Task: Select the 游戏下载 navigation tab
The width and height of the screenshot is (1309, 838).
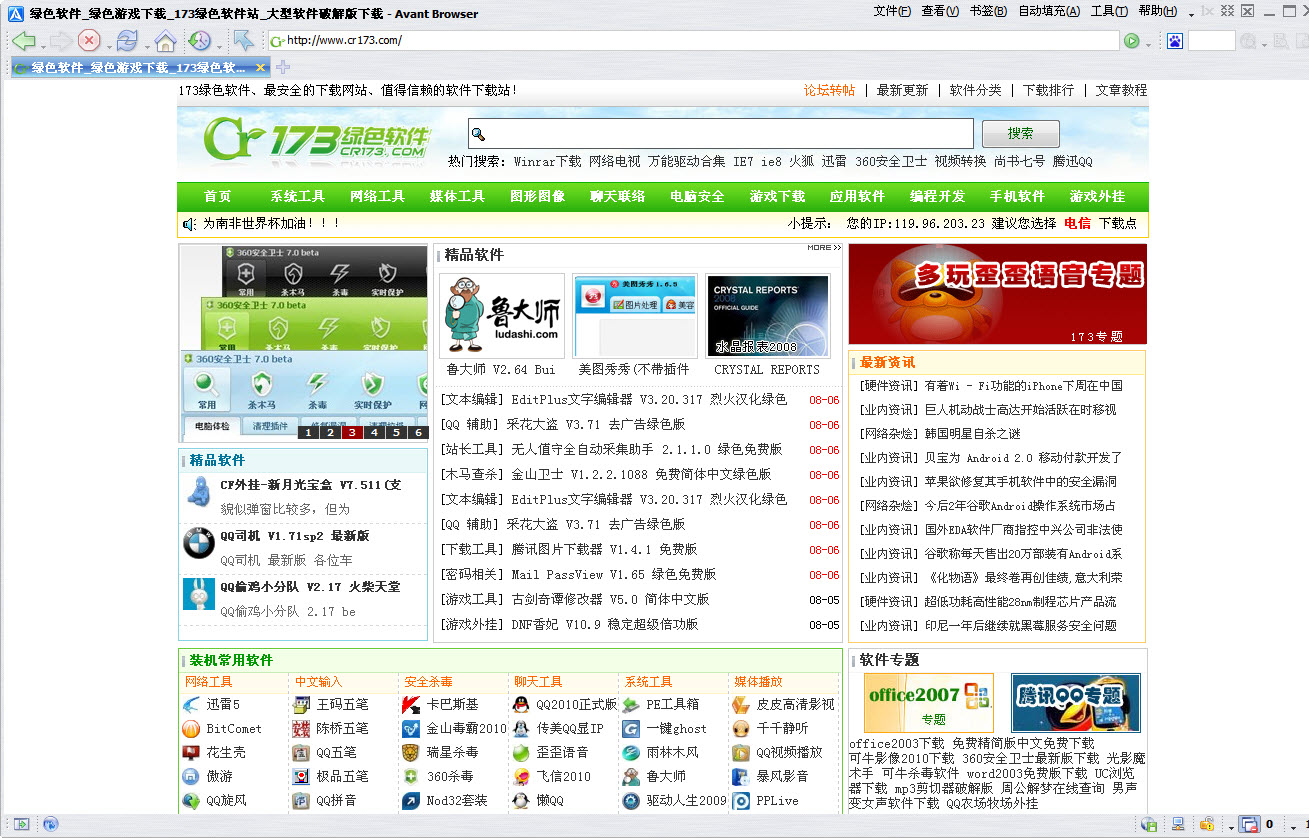Action: (777, 196)
